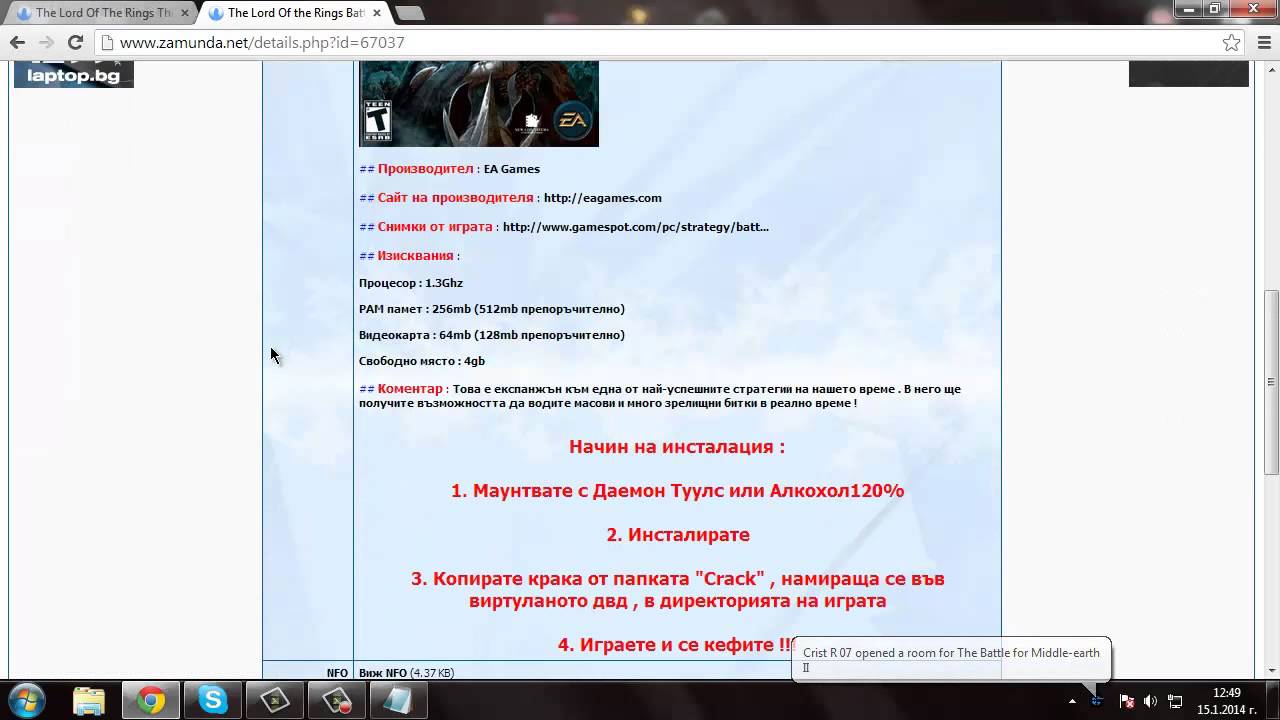Image resolution: width=1280 pixels, height=720 pixels.
Task: Open the Action Center flag icon
Action: coord(1126,701)
